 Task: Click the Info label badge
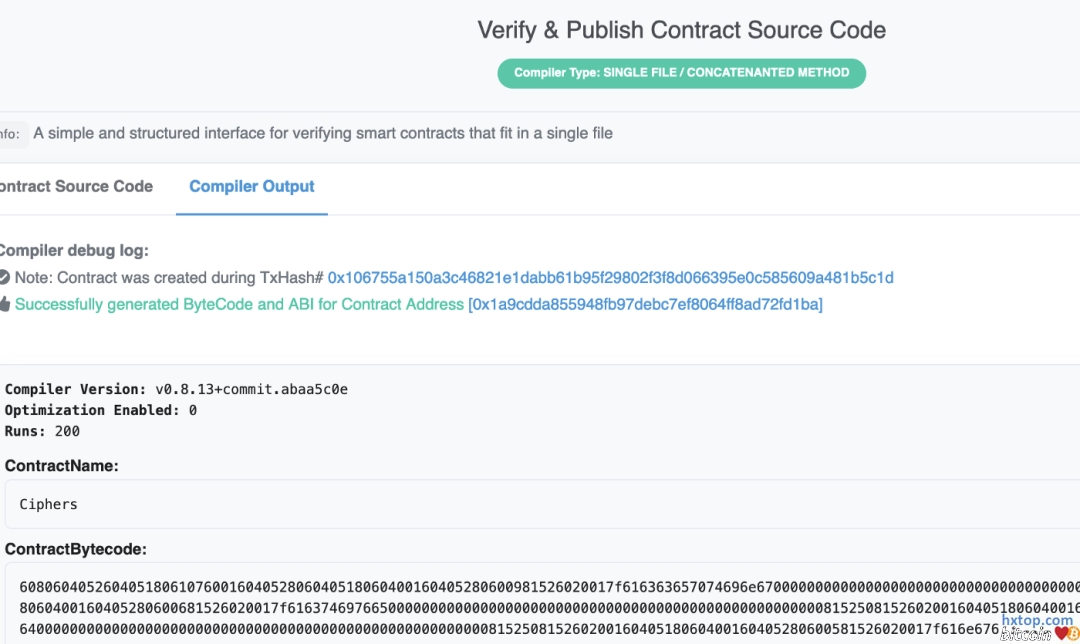10,134
